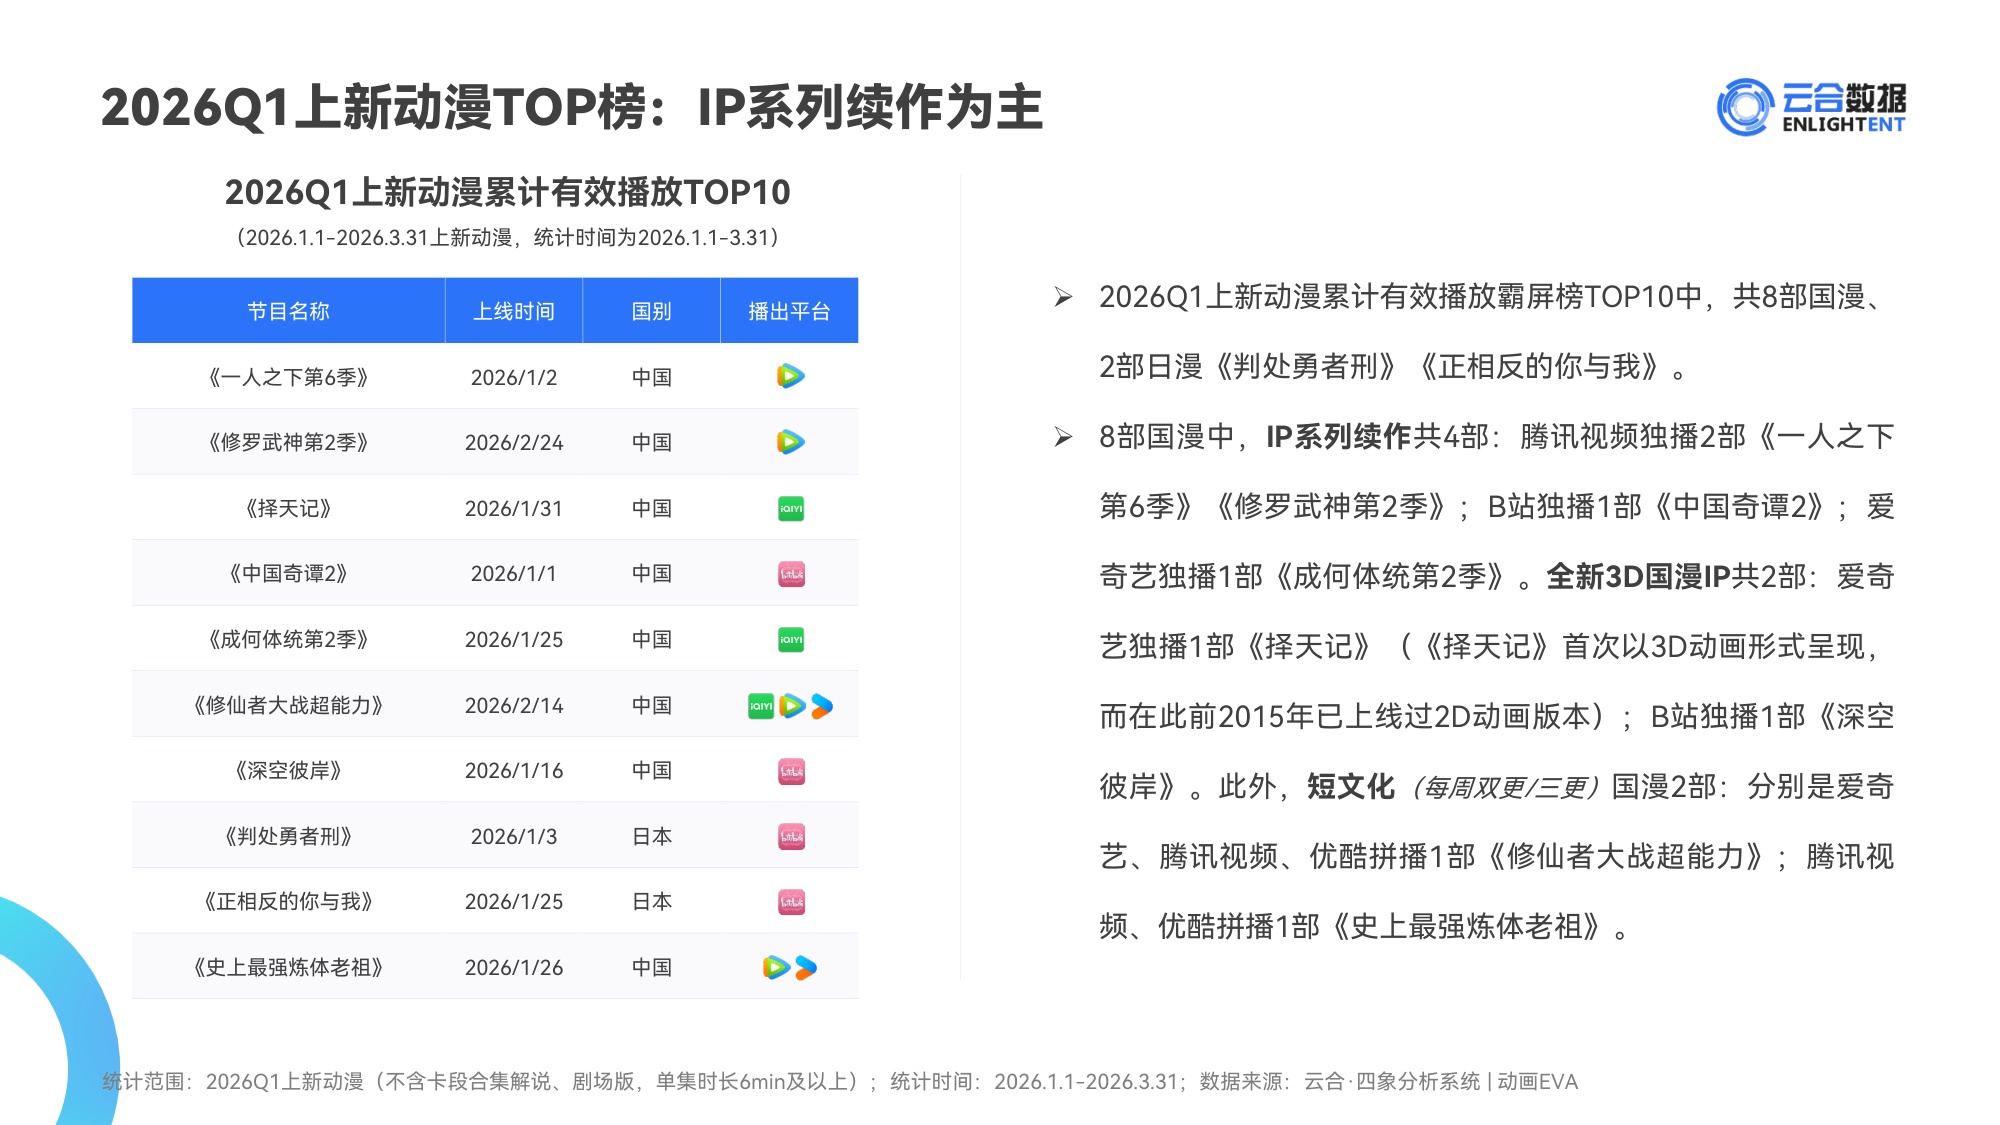Click the date 2026/1/31
Screen dimensions: 2000x1125
tap(514, 508)
